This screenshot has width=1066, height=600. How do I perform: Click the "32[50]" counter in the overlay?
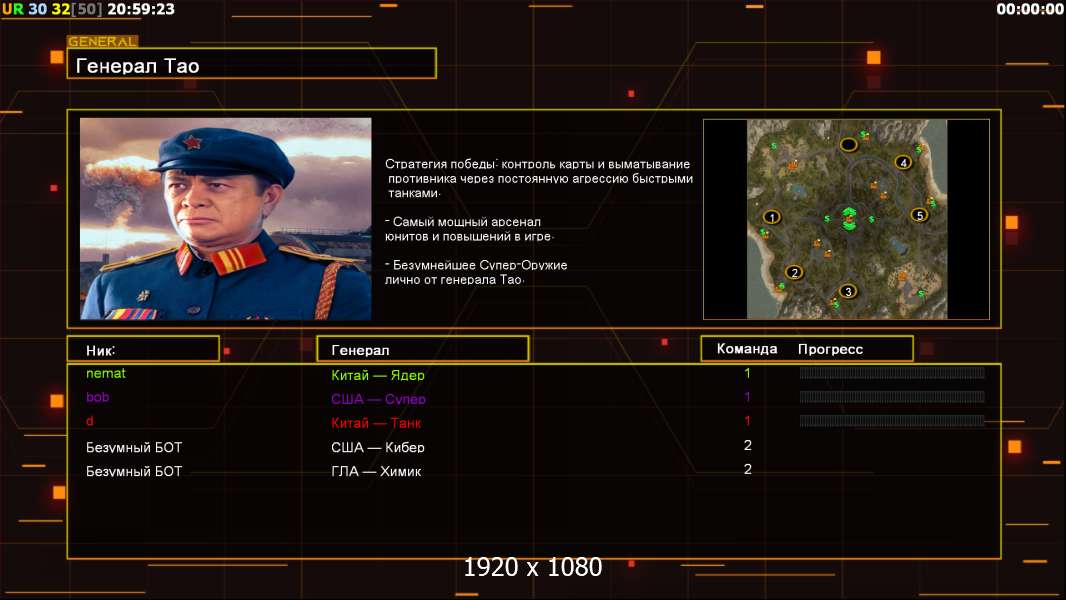pos(76,9)
